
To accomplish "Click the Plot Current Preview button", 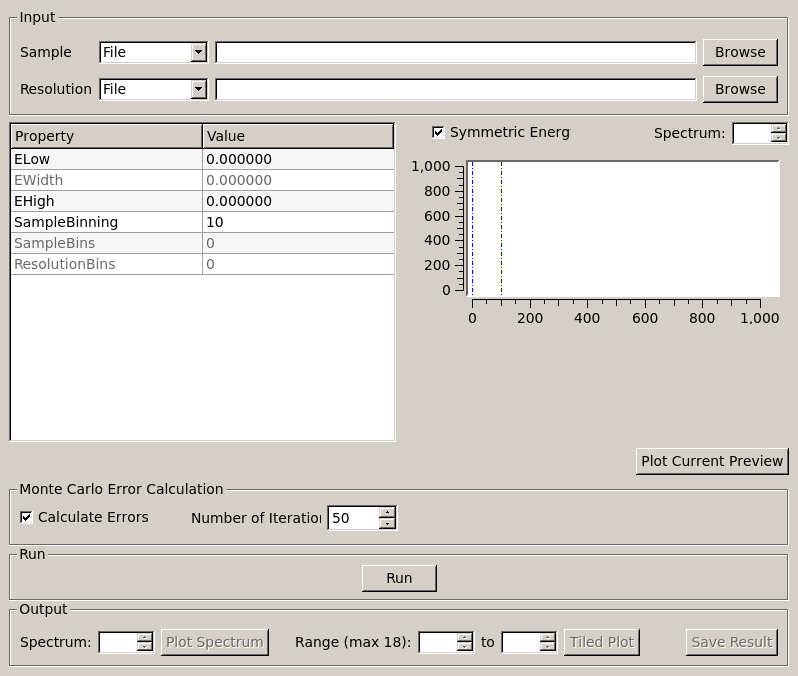I will [x=711, y=461].
